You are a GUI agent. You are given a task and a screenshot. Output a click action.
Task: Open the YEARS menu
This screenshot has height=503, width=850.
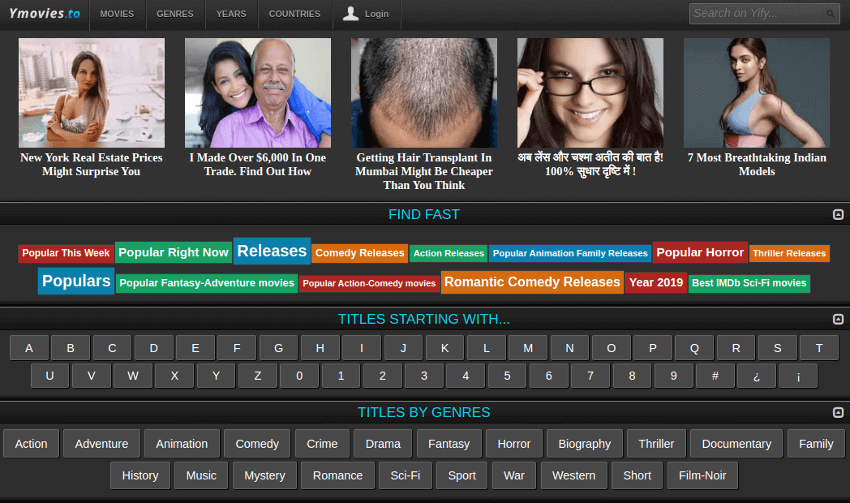click(x=231, y=14)
